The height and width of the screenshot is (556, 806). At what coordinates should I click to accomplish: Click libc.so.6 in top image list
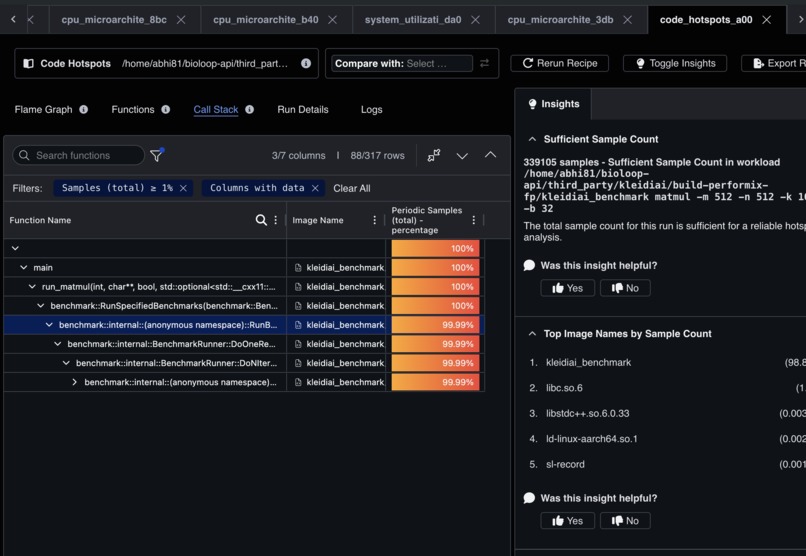pyautogui.click(x=564, y=388)
